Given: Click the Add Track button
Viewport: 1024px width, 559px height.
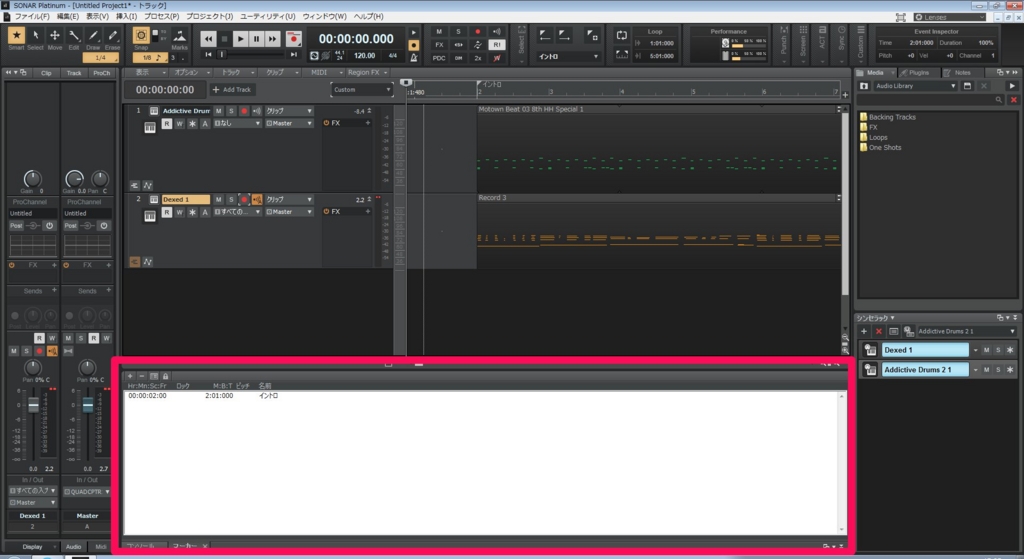Looking at the screenshot, I should pyautogui.click(x=232, y=89).
